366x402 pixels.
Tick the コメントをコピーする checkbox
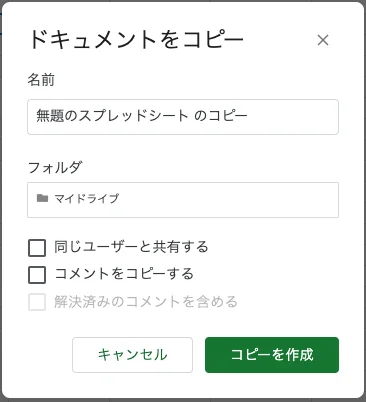37,275
